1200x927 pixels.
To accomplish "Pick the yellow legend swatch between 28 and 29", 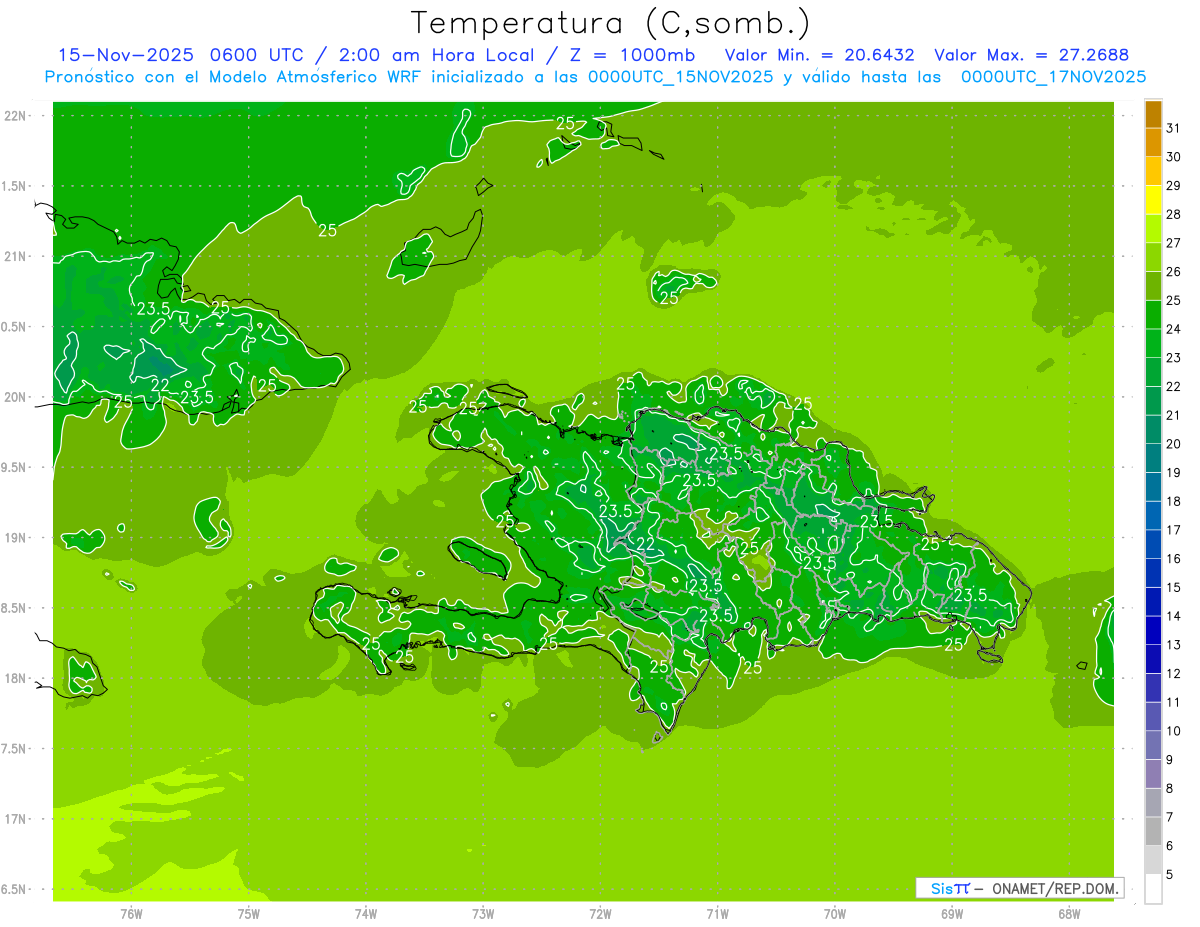I will click(1153, 200).
